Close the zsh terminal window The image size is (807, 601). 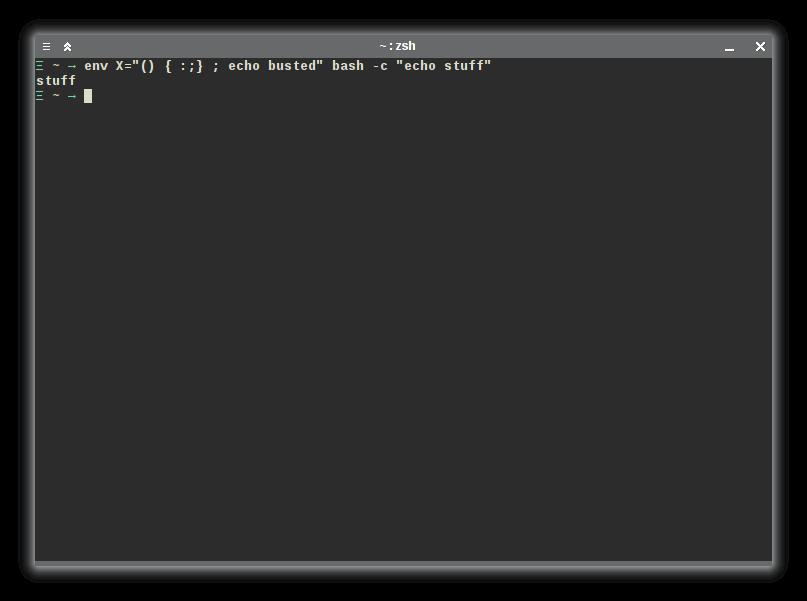click(x=760, y=47)
